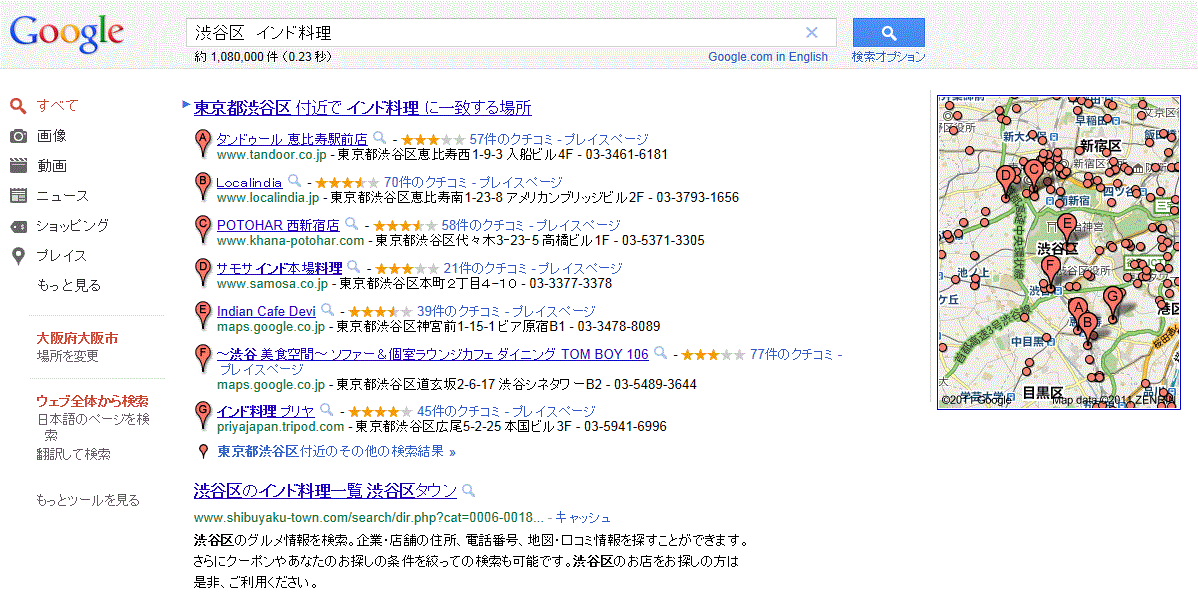Click marker G pin in results list

tap(203, 415)
